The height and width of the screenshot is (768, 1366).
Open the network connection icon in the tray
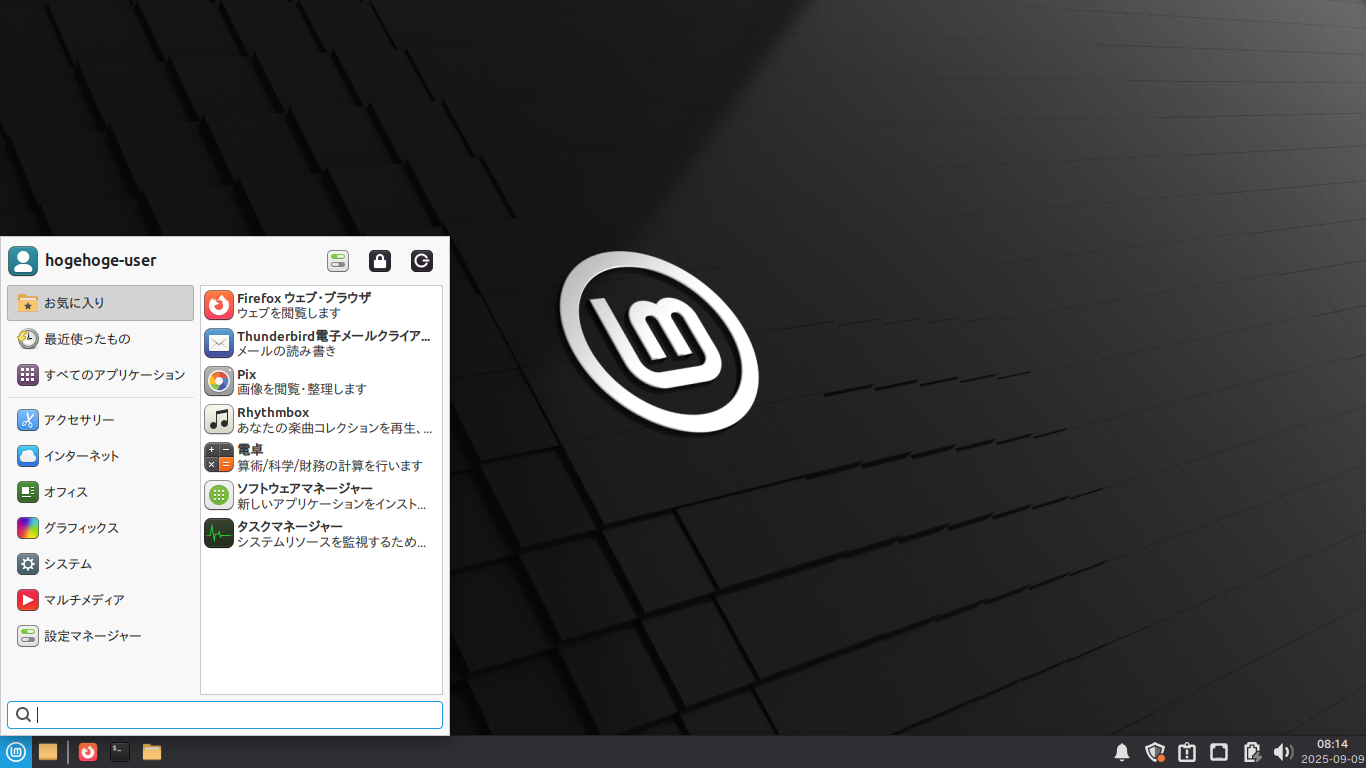click(x=1219, y=752)
